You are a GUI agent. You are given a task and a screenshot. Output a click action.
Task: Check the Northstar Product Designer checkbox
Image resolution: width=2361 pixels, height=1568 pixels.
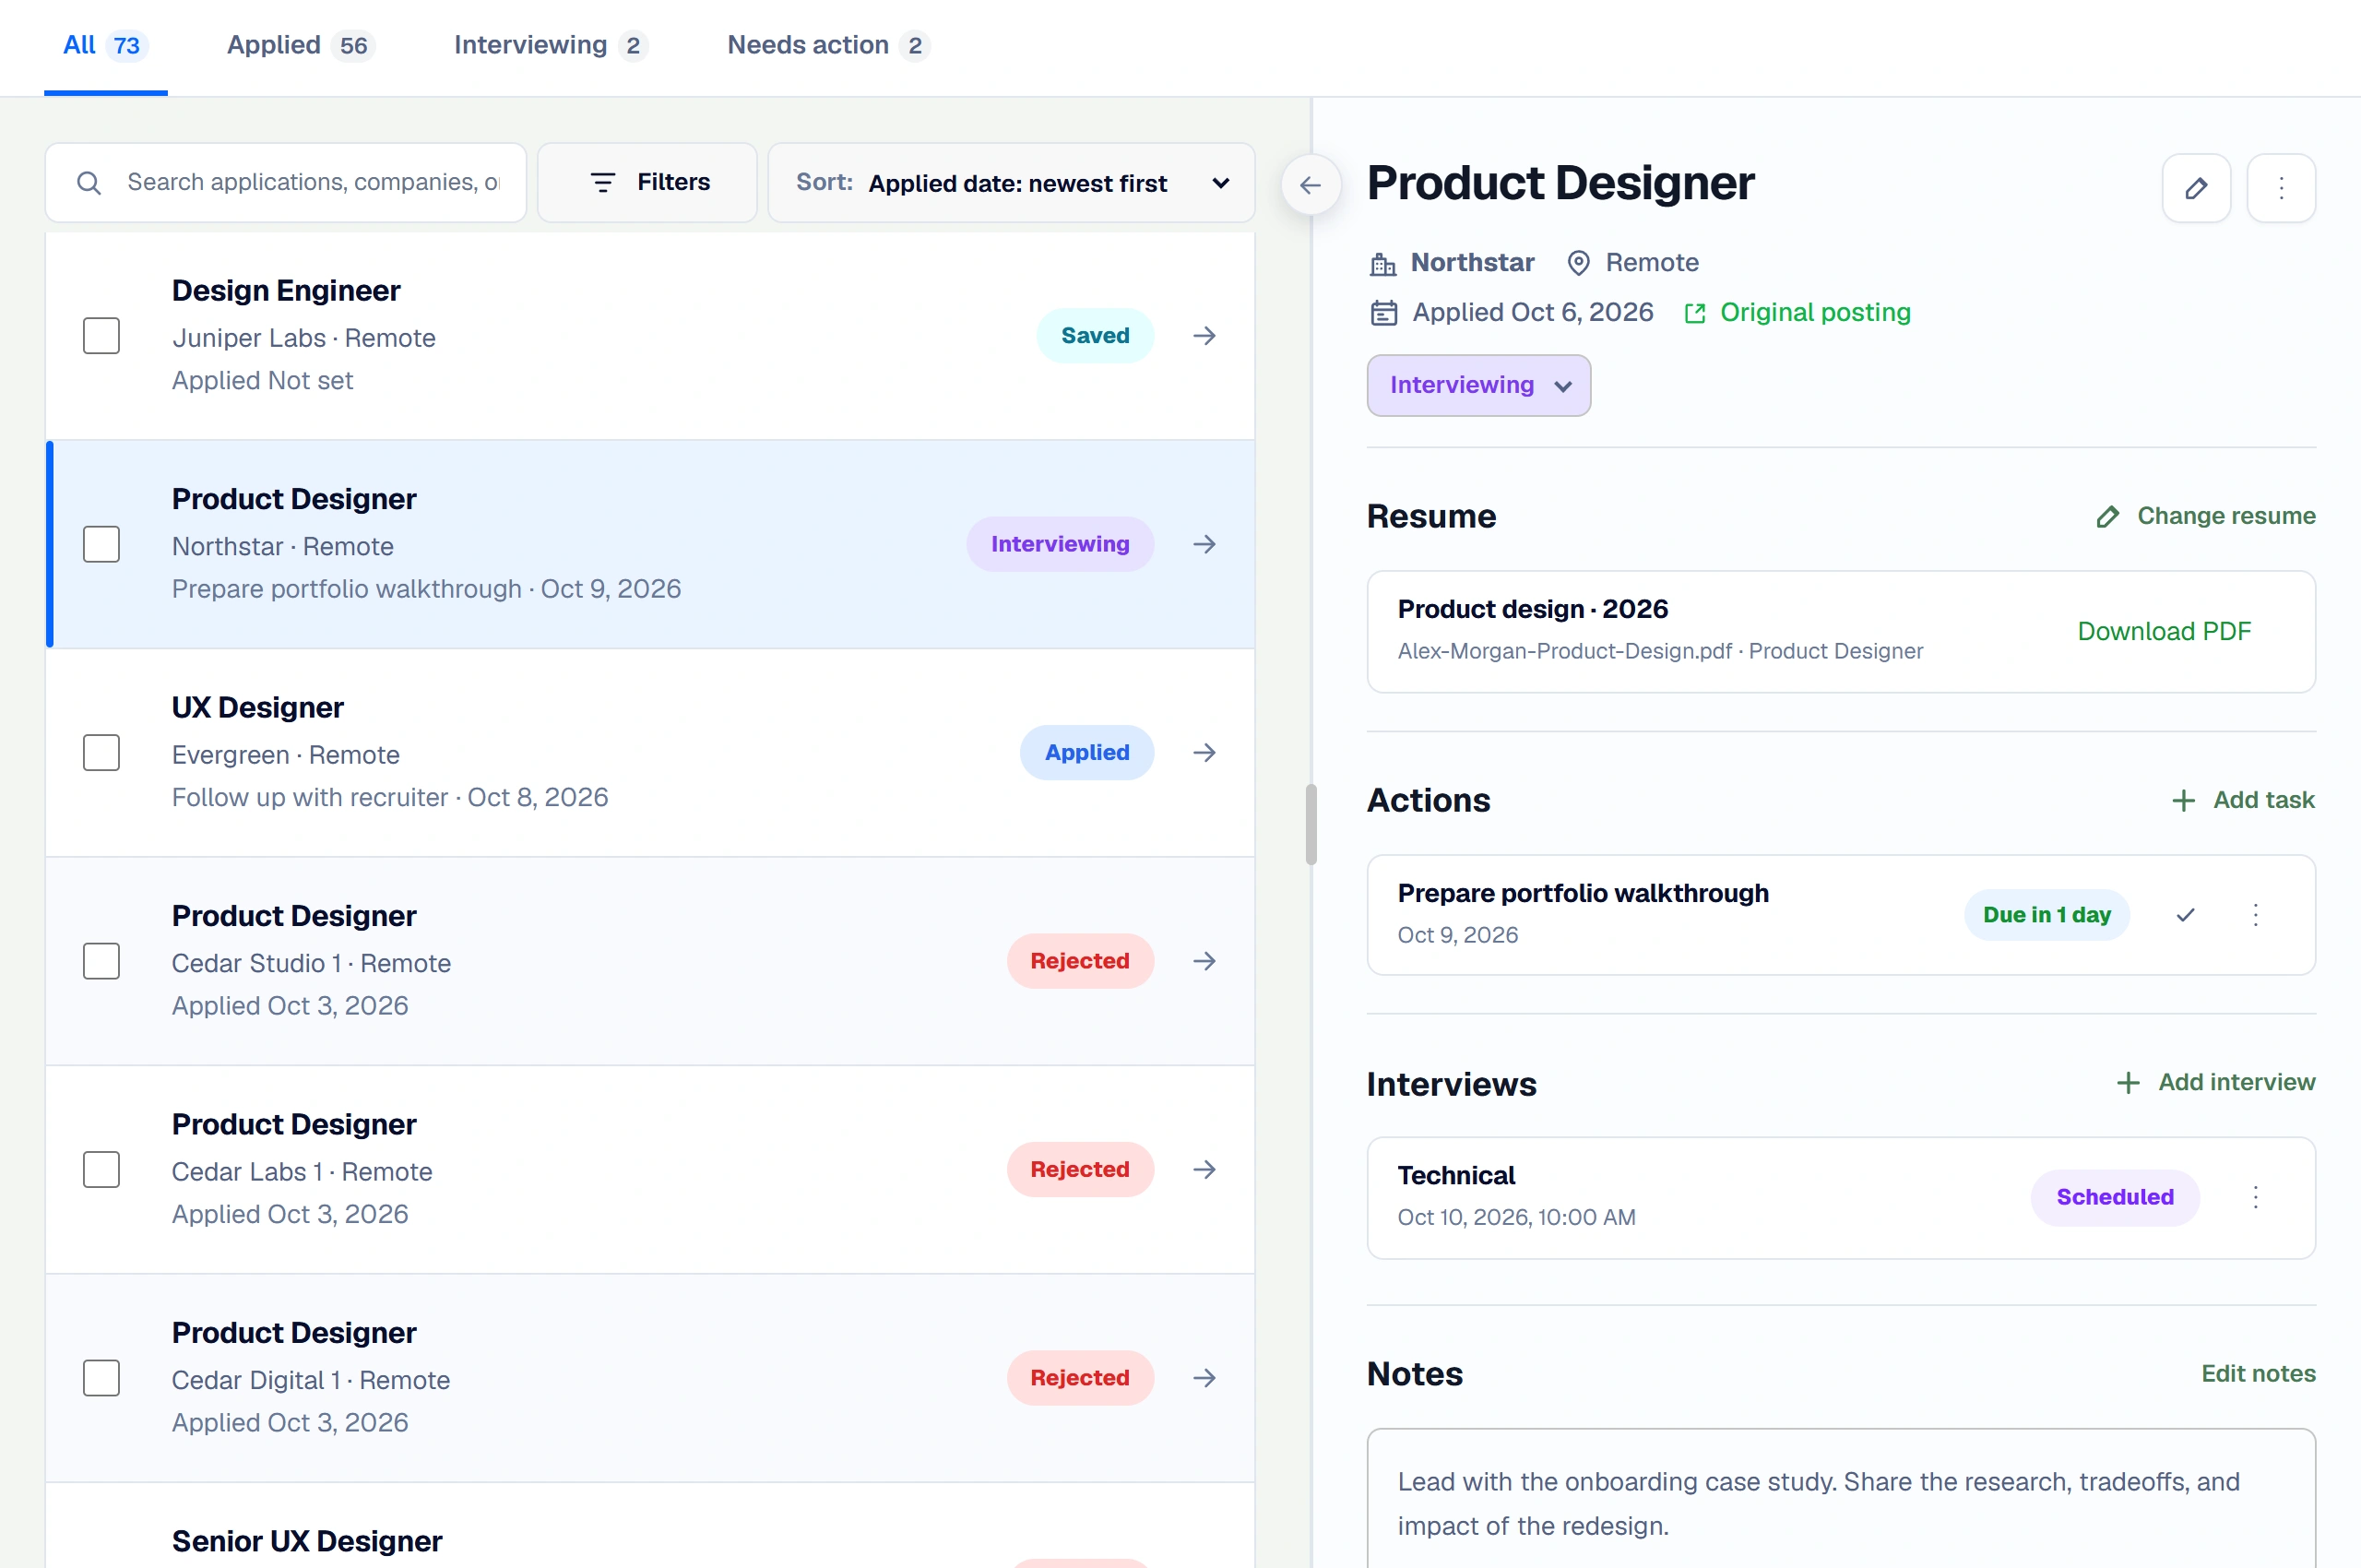coord(101,544)
